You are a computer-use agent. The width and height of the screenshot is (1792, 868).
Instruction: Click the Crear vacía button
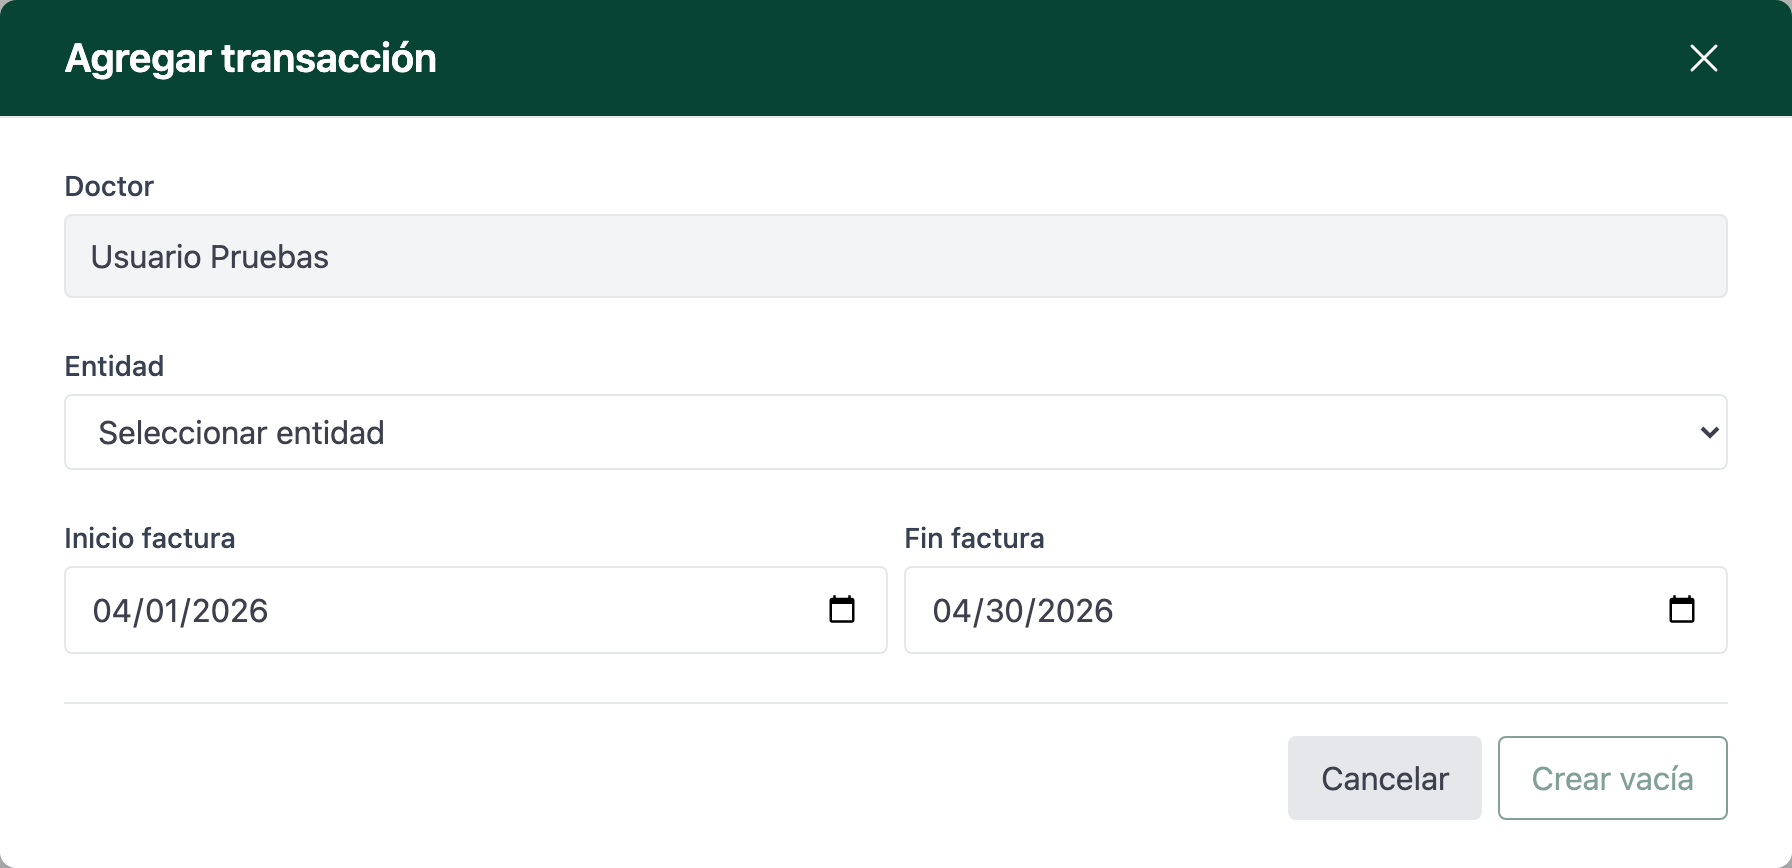pyautogui.click(x=1612, y=778)
